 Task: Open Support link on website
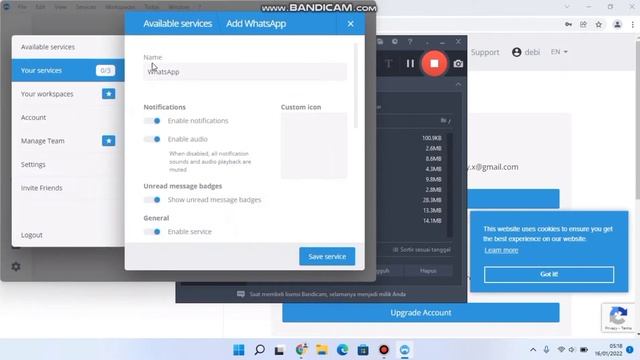pos(485,52)
